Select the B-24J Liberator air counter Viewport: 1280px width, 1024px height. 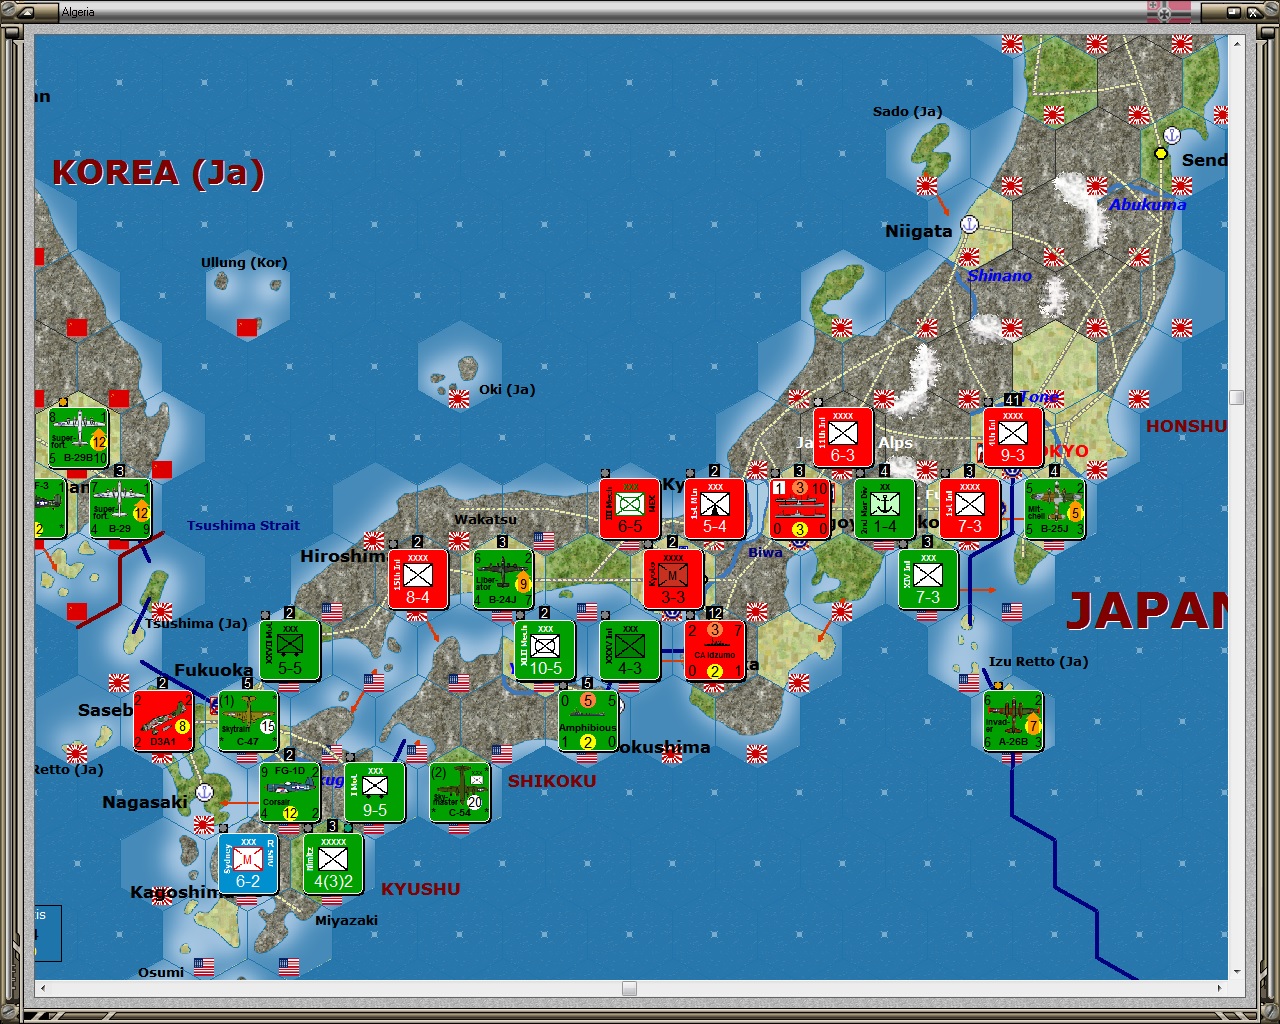tap(503, 579)
